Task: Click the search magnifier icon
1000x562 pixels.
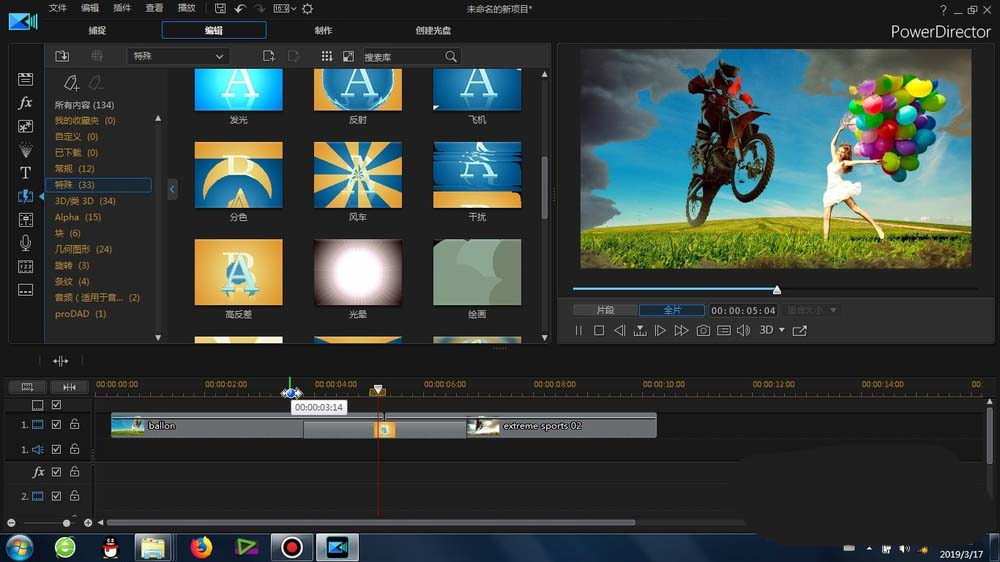Action: [451, 57]
